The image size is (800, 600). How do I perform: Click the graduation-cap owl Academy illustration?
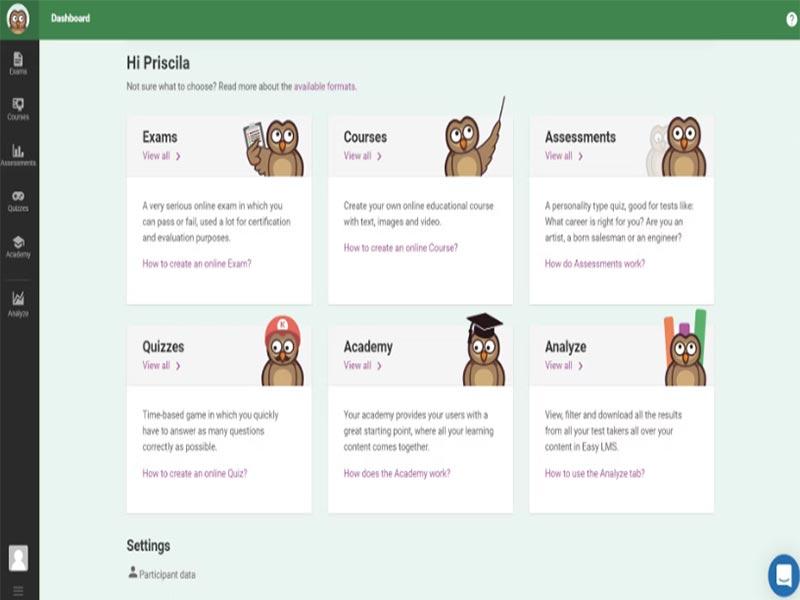pos(484,349)
